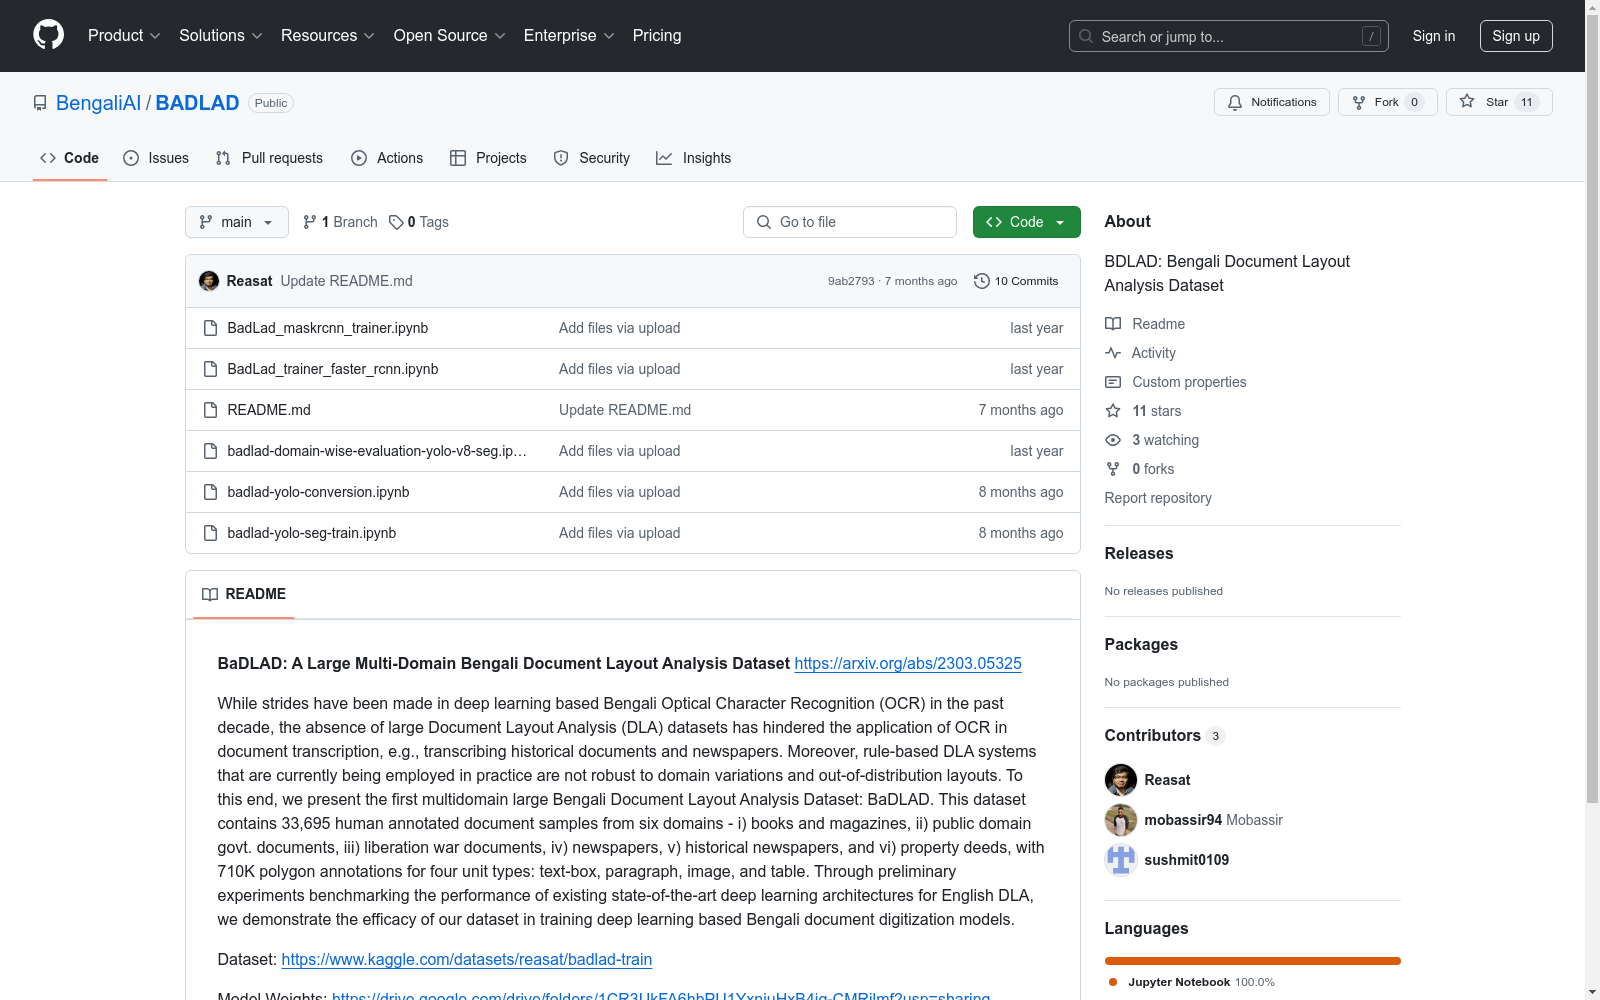The image size is (1600, 1000).
Task: Click the commit history clock icon
Action: click(x=982, y=281)
